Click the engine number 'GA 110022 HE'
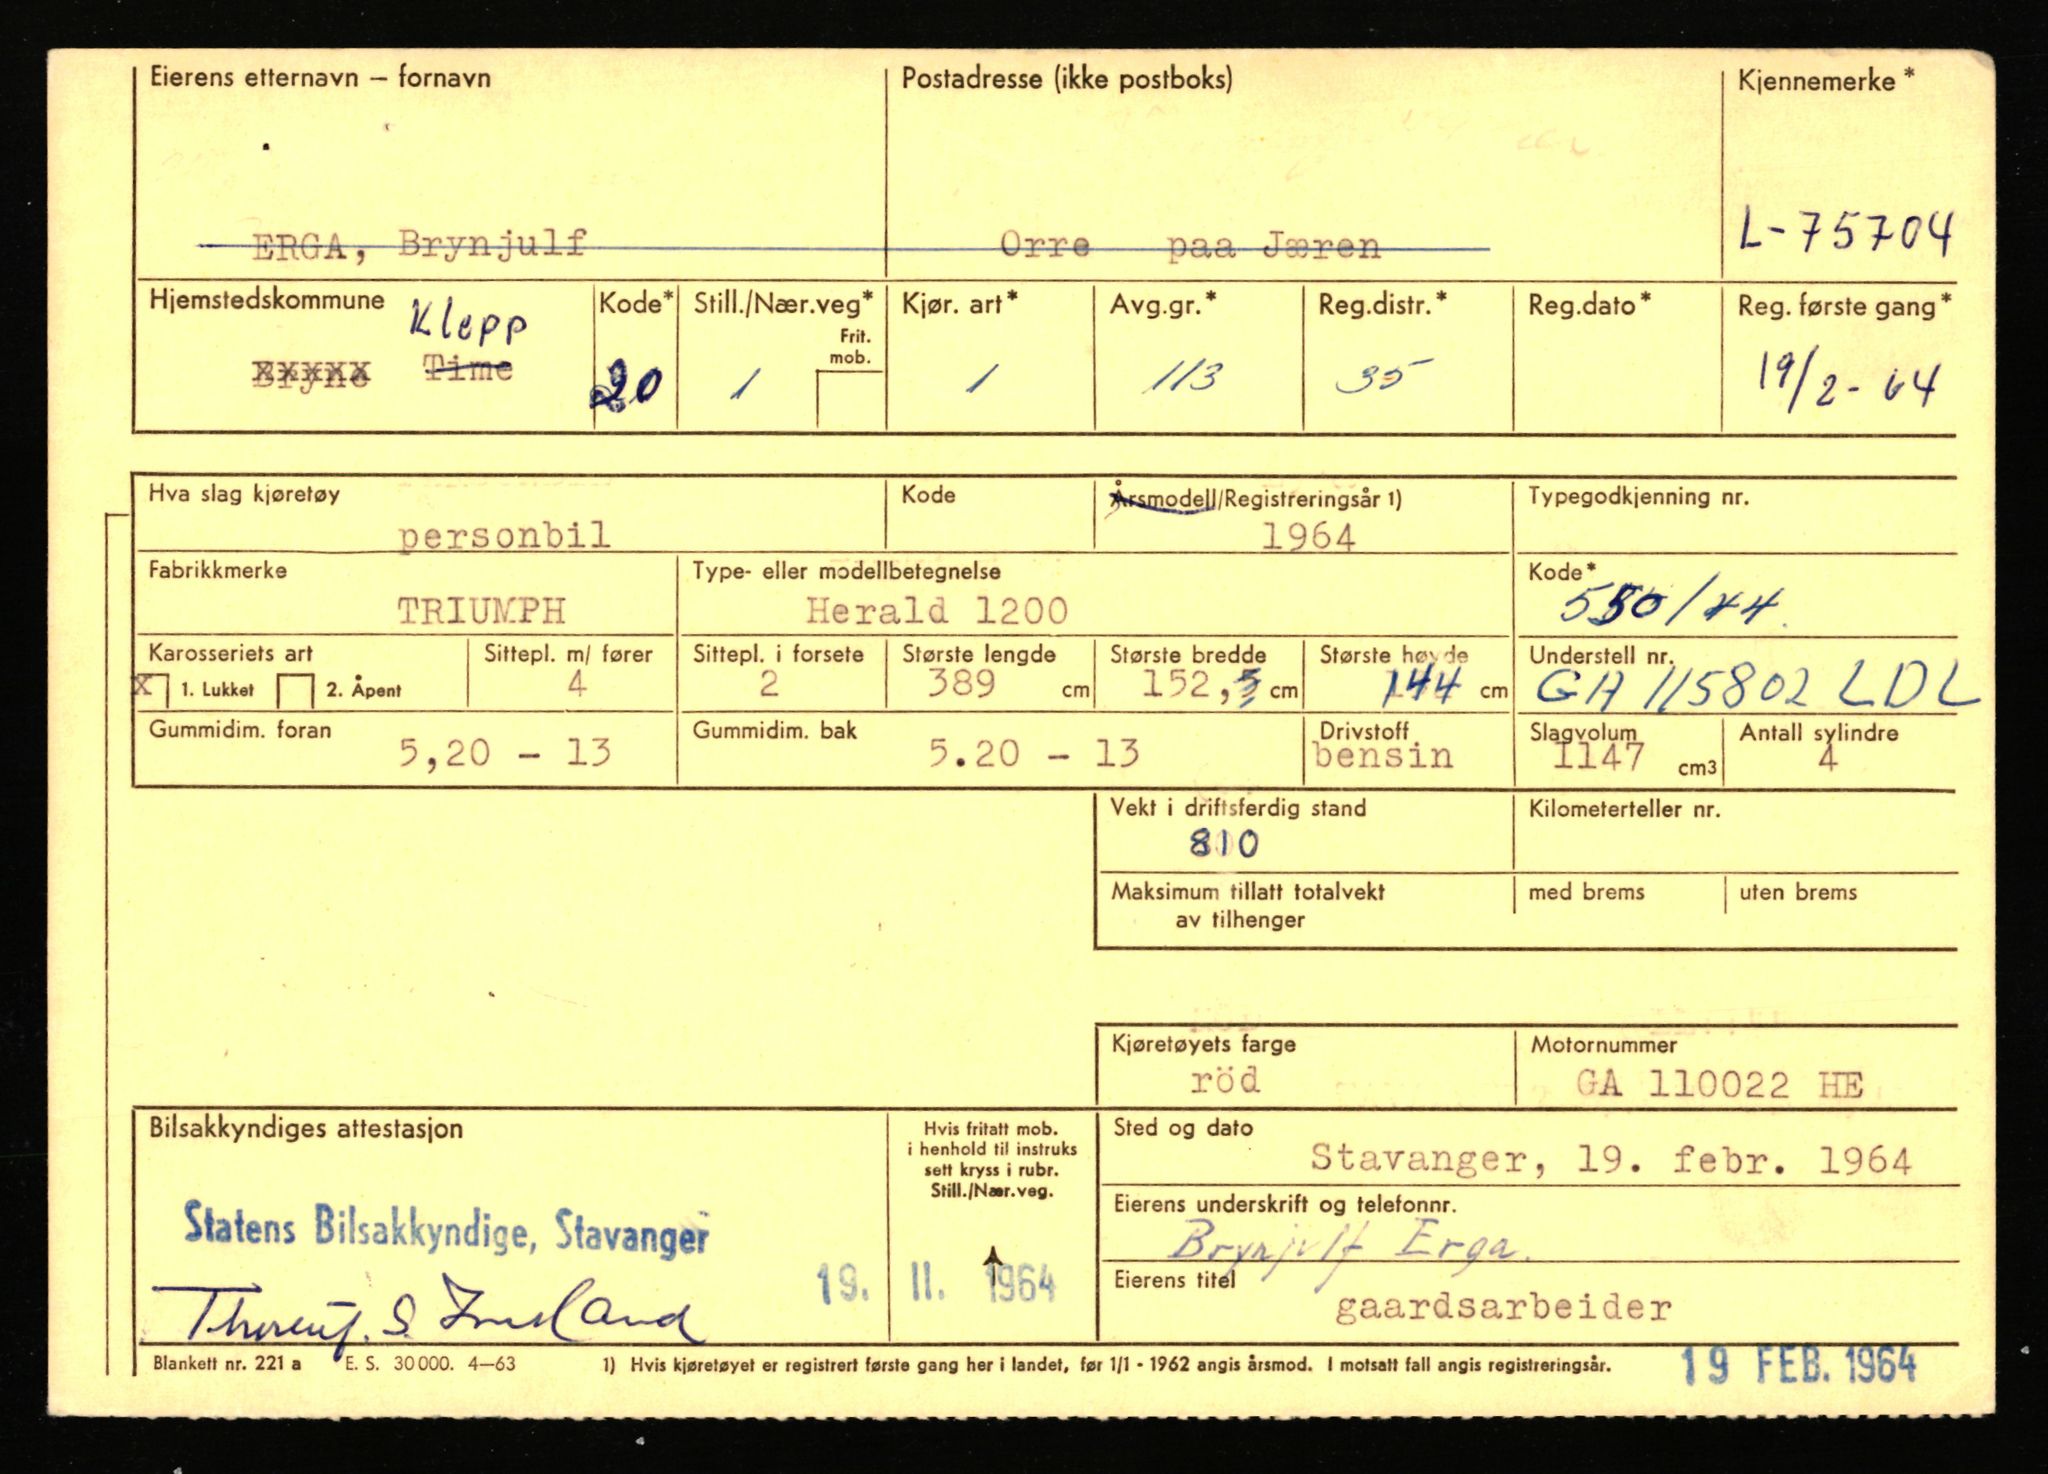2048x1474 pixels. pos(1720,1085)
